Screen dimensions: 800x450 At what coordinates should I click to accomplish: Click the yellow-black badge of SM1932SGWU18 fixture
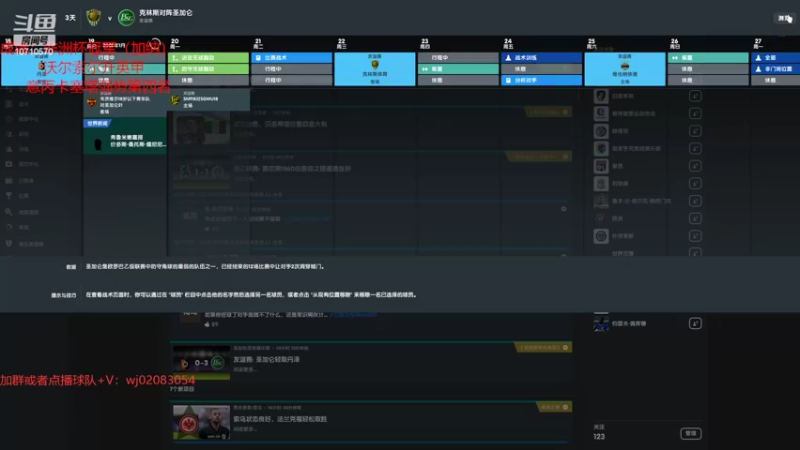[175, 101]
